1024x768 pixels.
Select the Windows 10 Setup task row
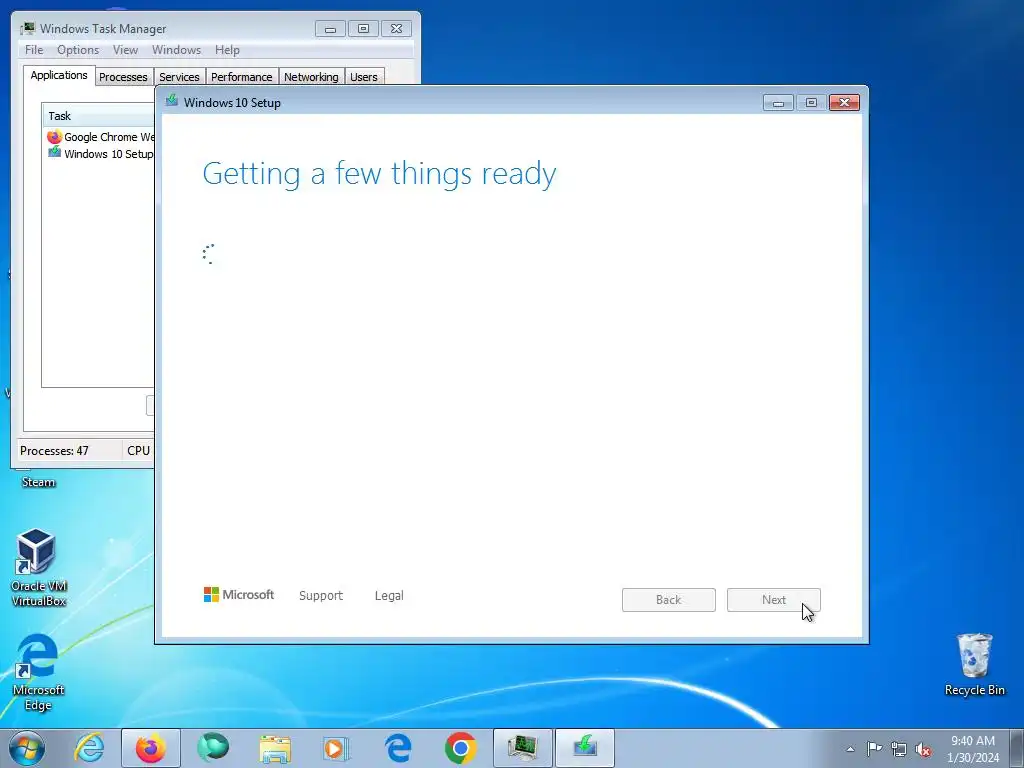coord(100,153)
